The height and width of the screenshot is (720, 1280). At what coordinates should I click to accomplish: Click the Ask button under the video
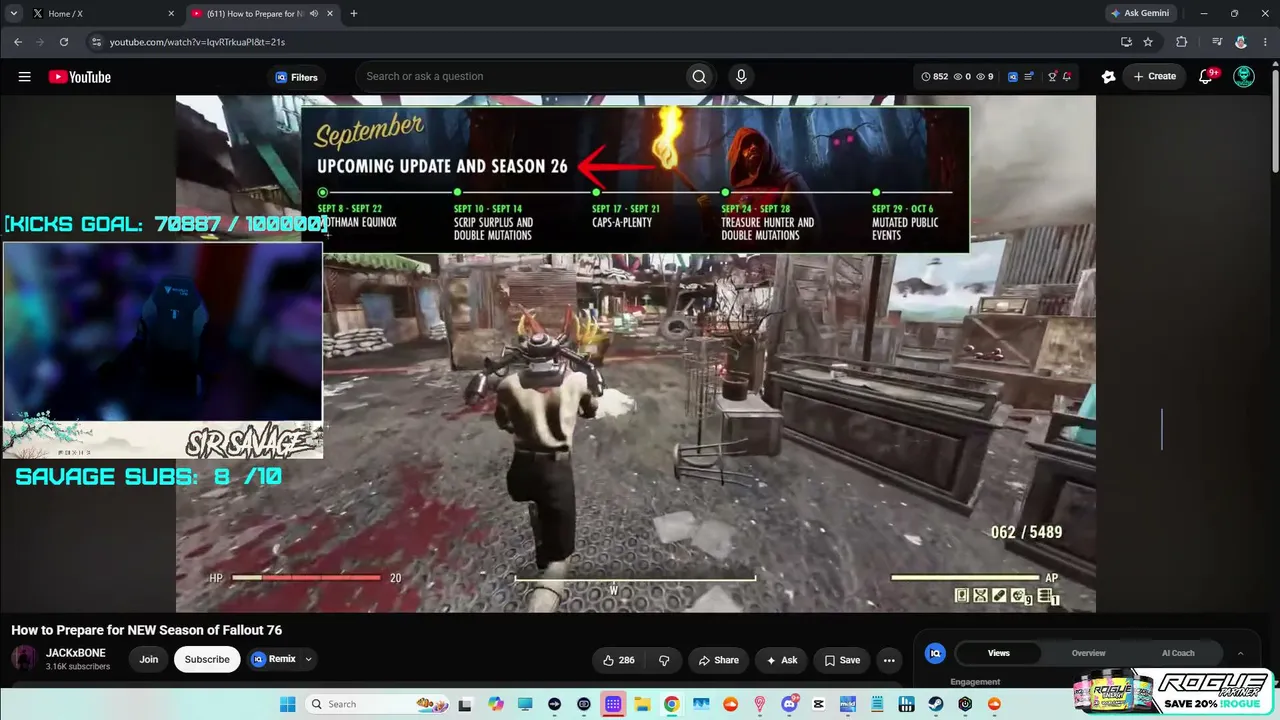coord(781,660)
